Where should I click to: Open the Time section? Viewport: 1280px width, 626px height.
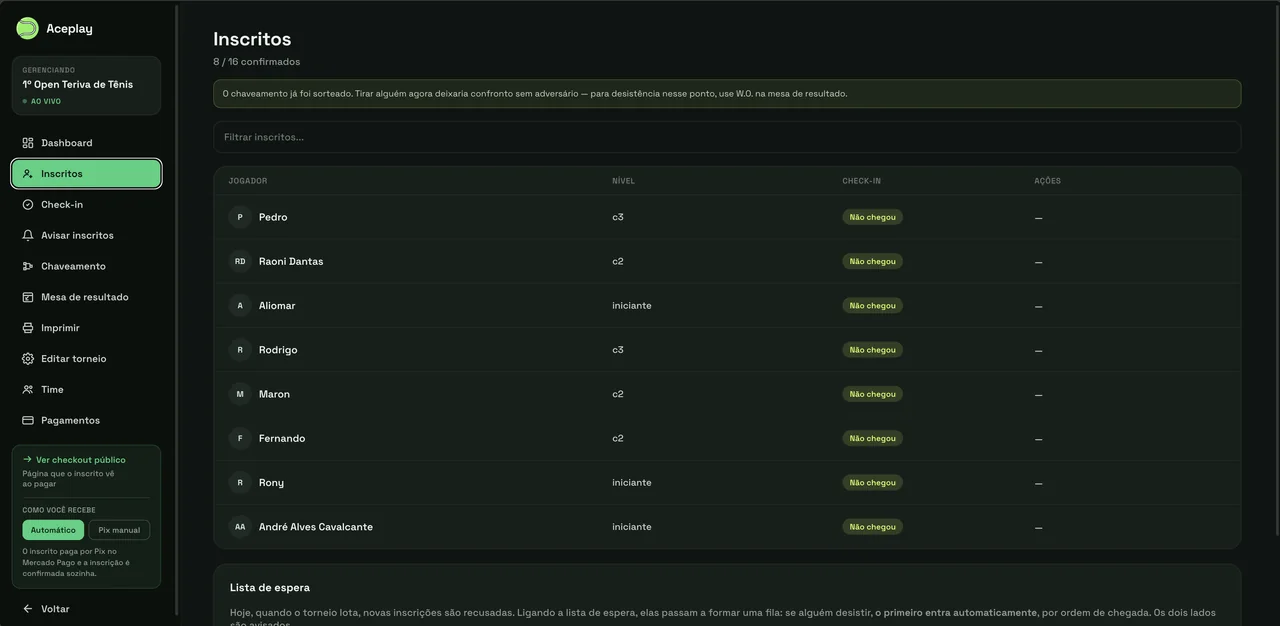click(86, 390)
